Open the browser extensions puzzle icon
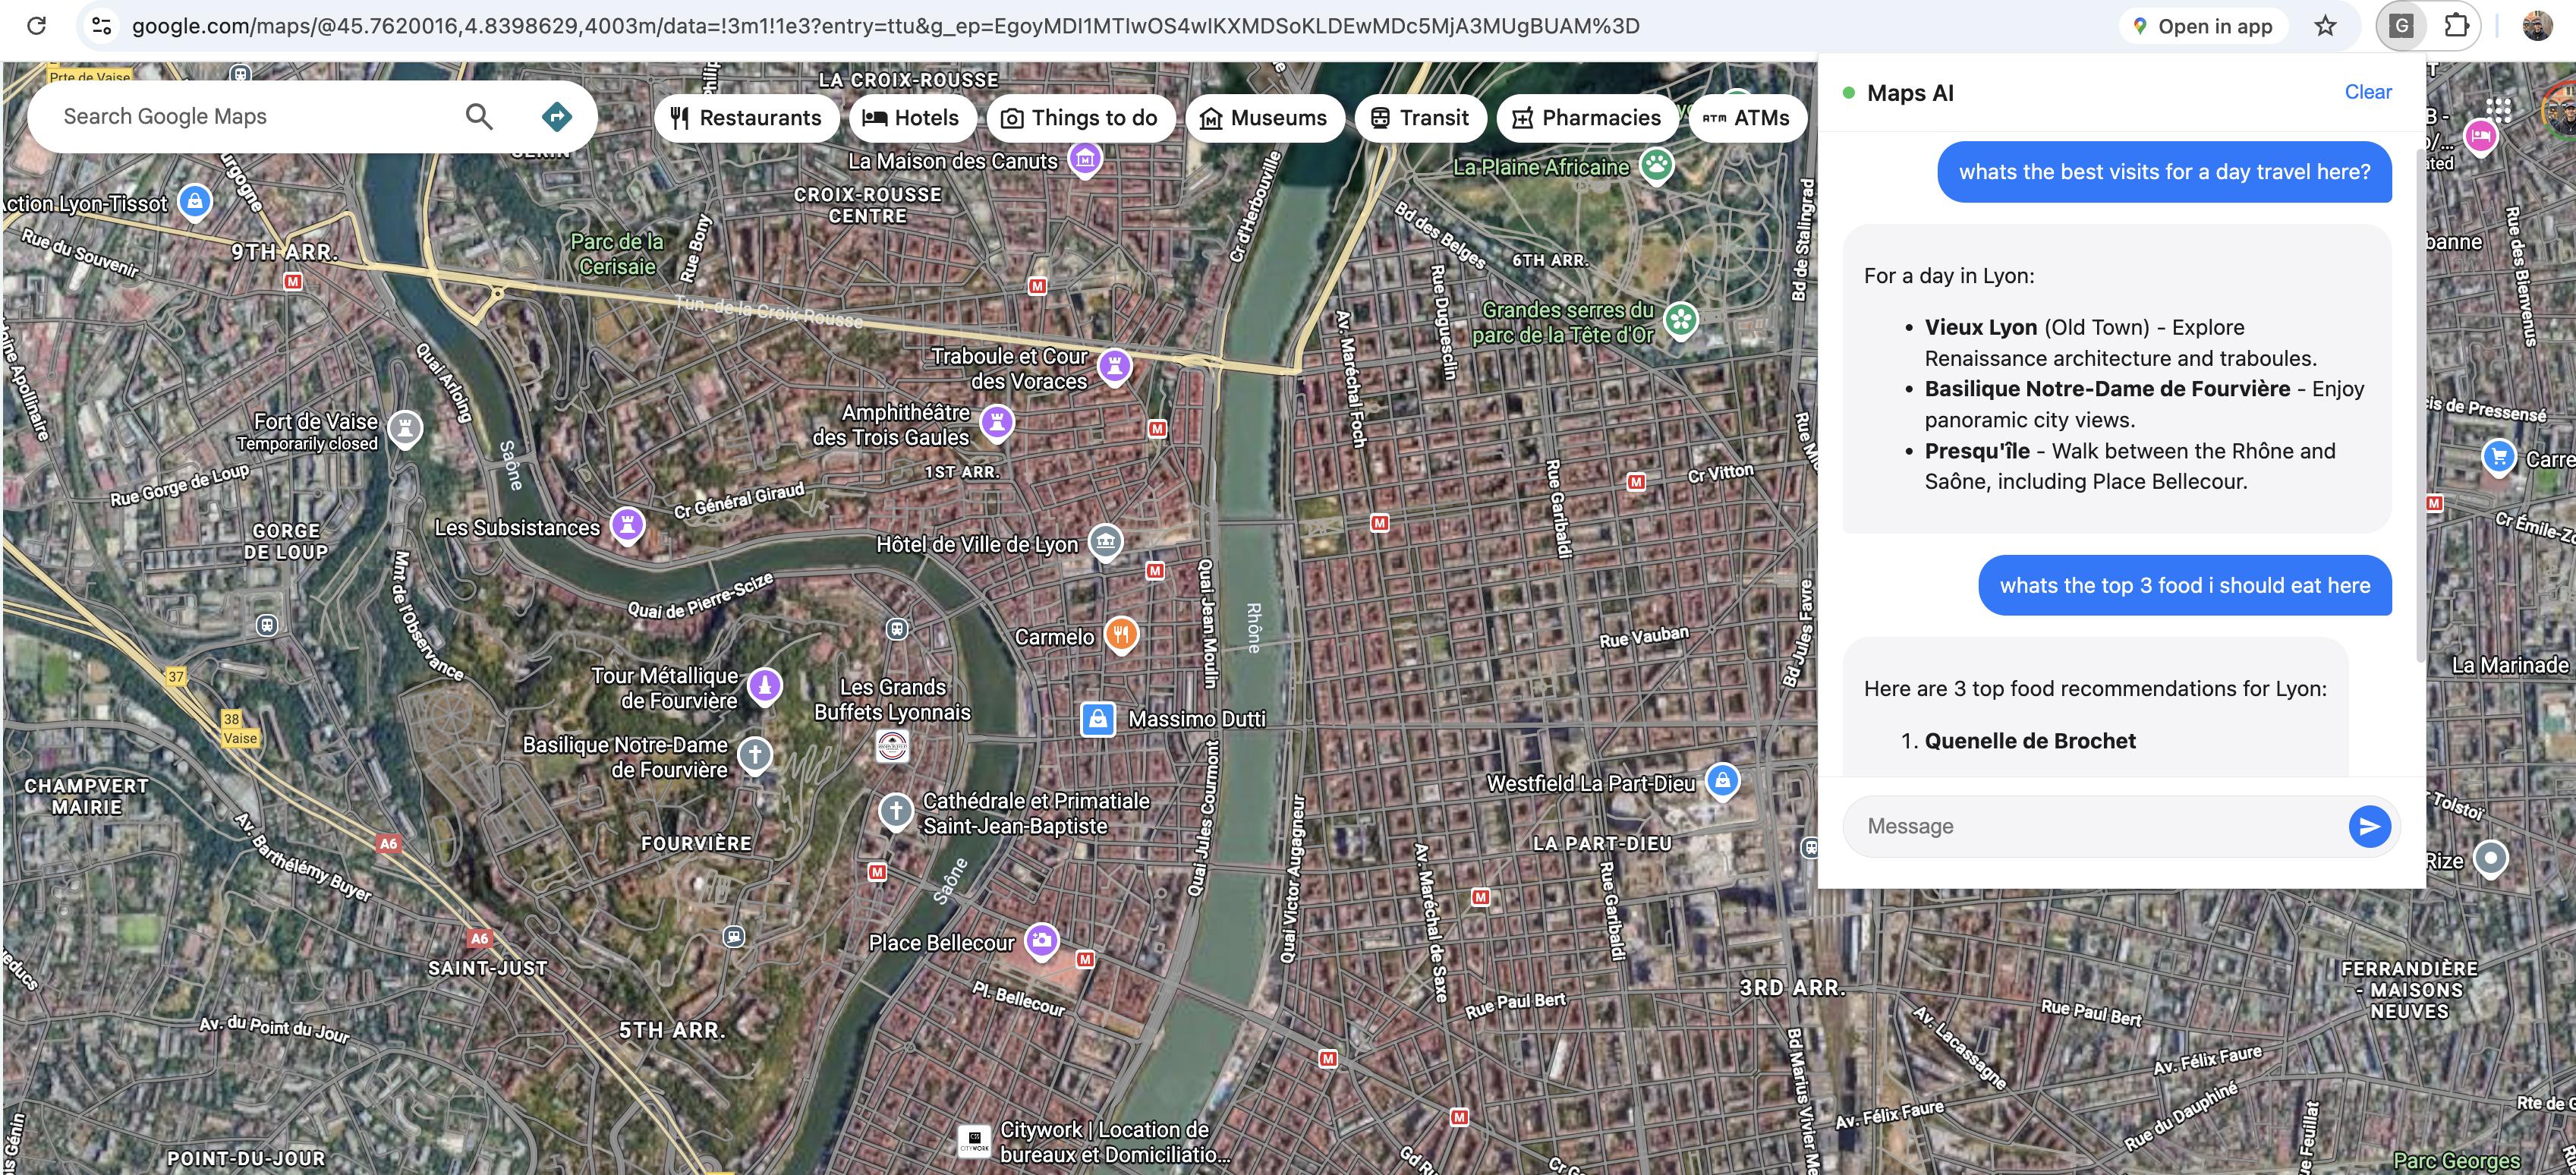 2456,26
